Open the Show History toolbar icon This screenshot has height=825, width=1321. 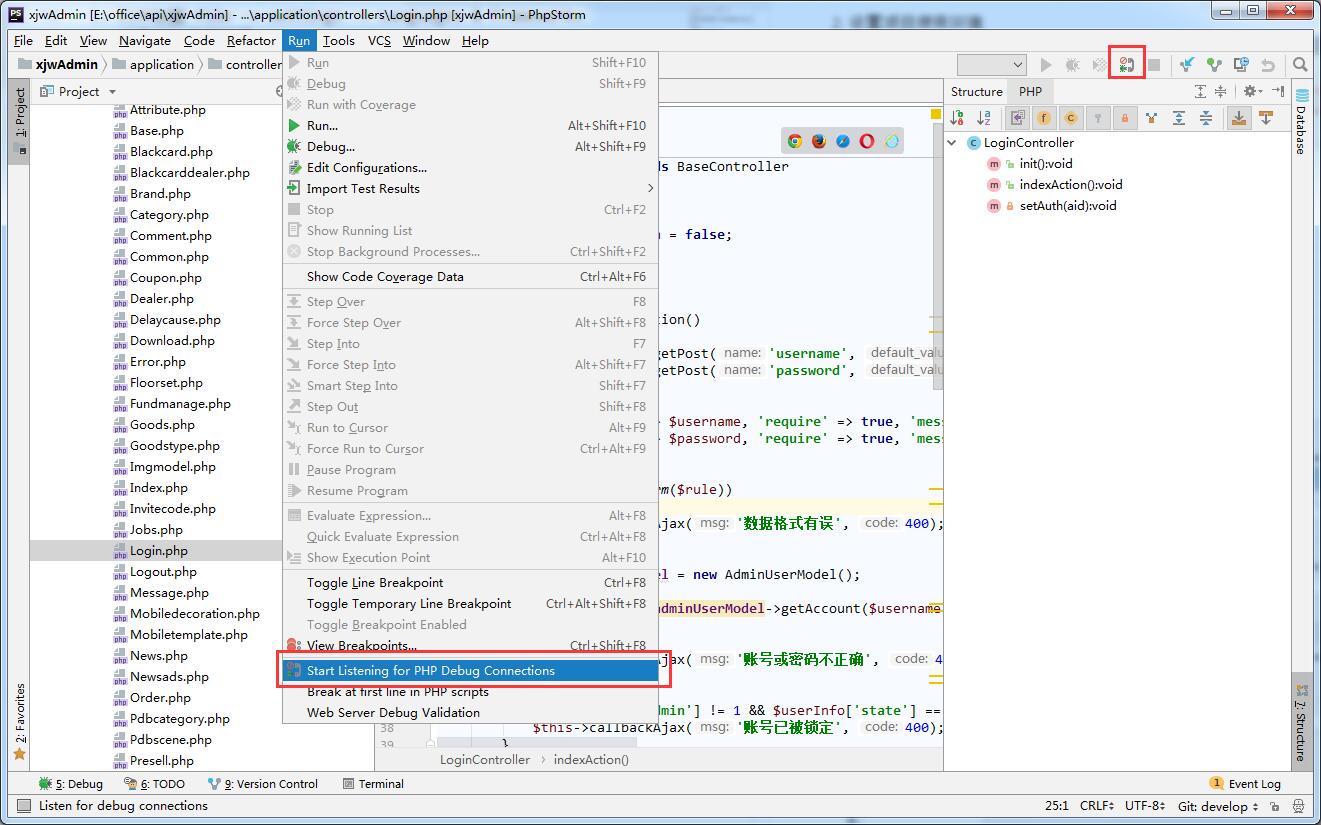point(1241,65)
